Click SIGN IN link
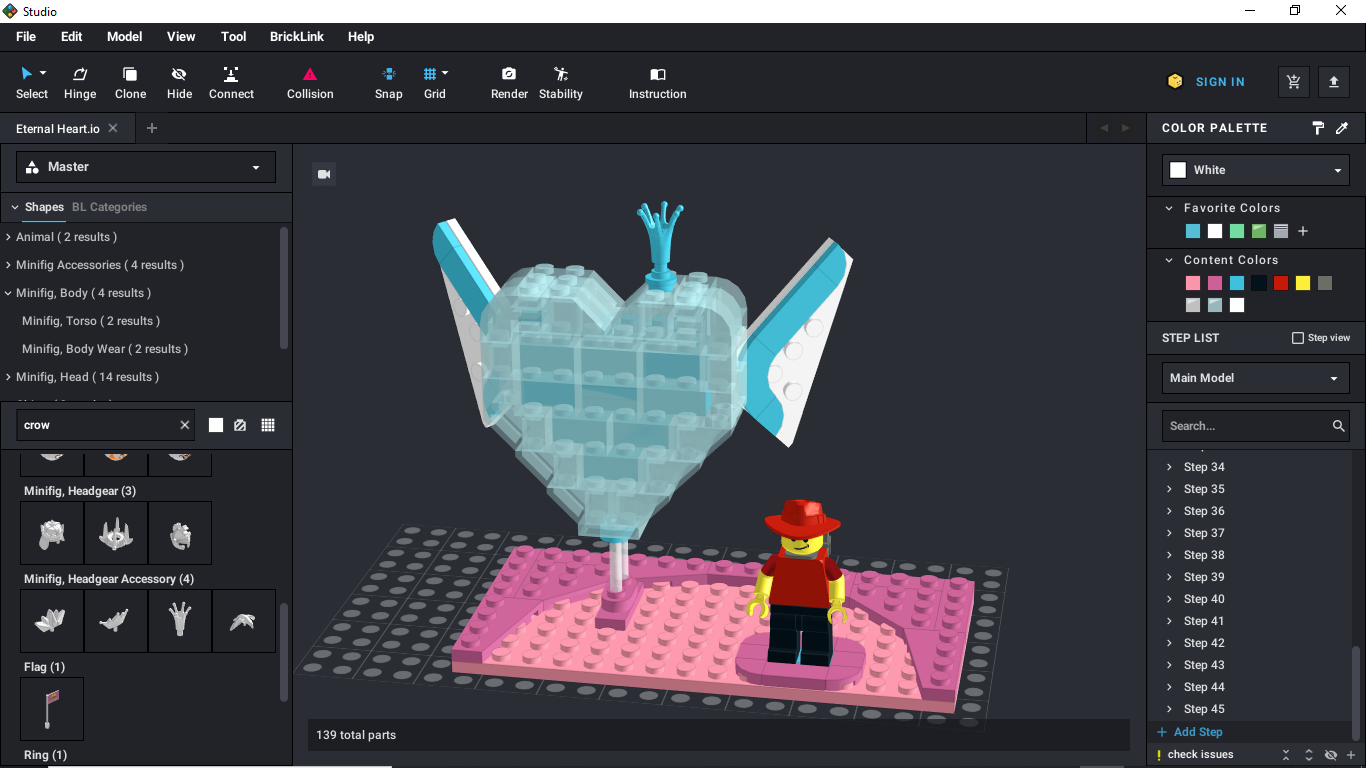The width and height of the screenshot is (1366, 768). click(x=1220, y=82)
